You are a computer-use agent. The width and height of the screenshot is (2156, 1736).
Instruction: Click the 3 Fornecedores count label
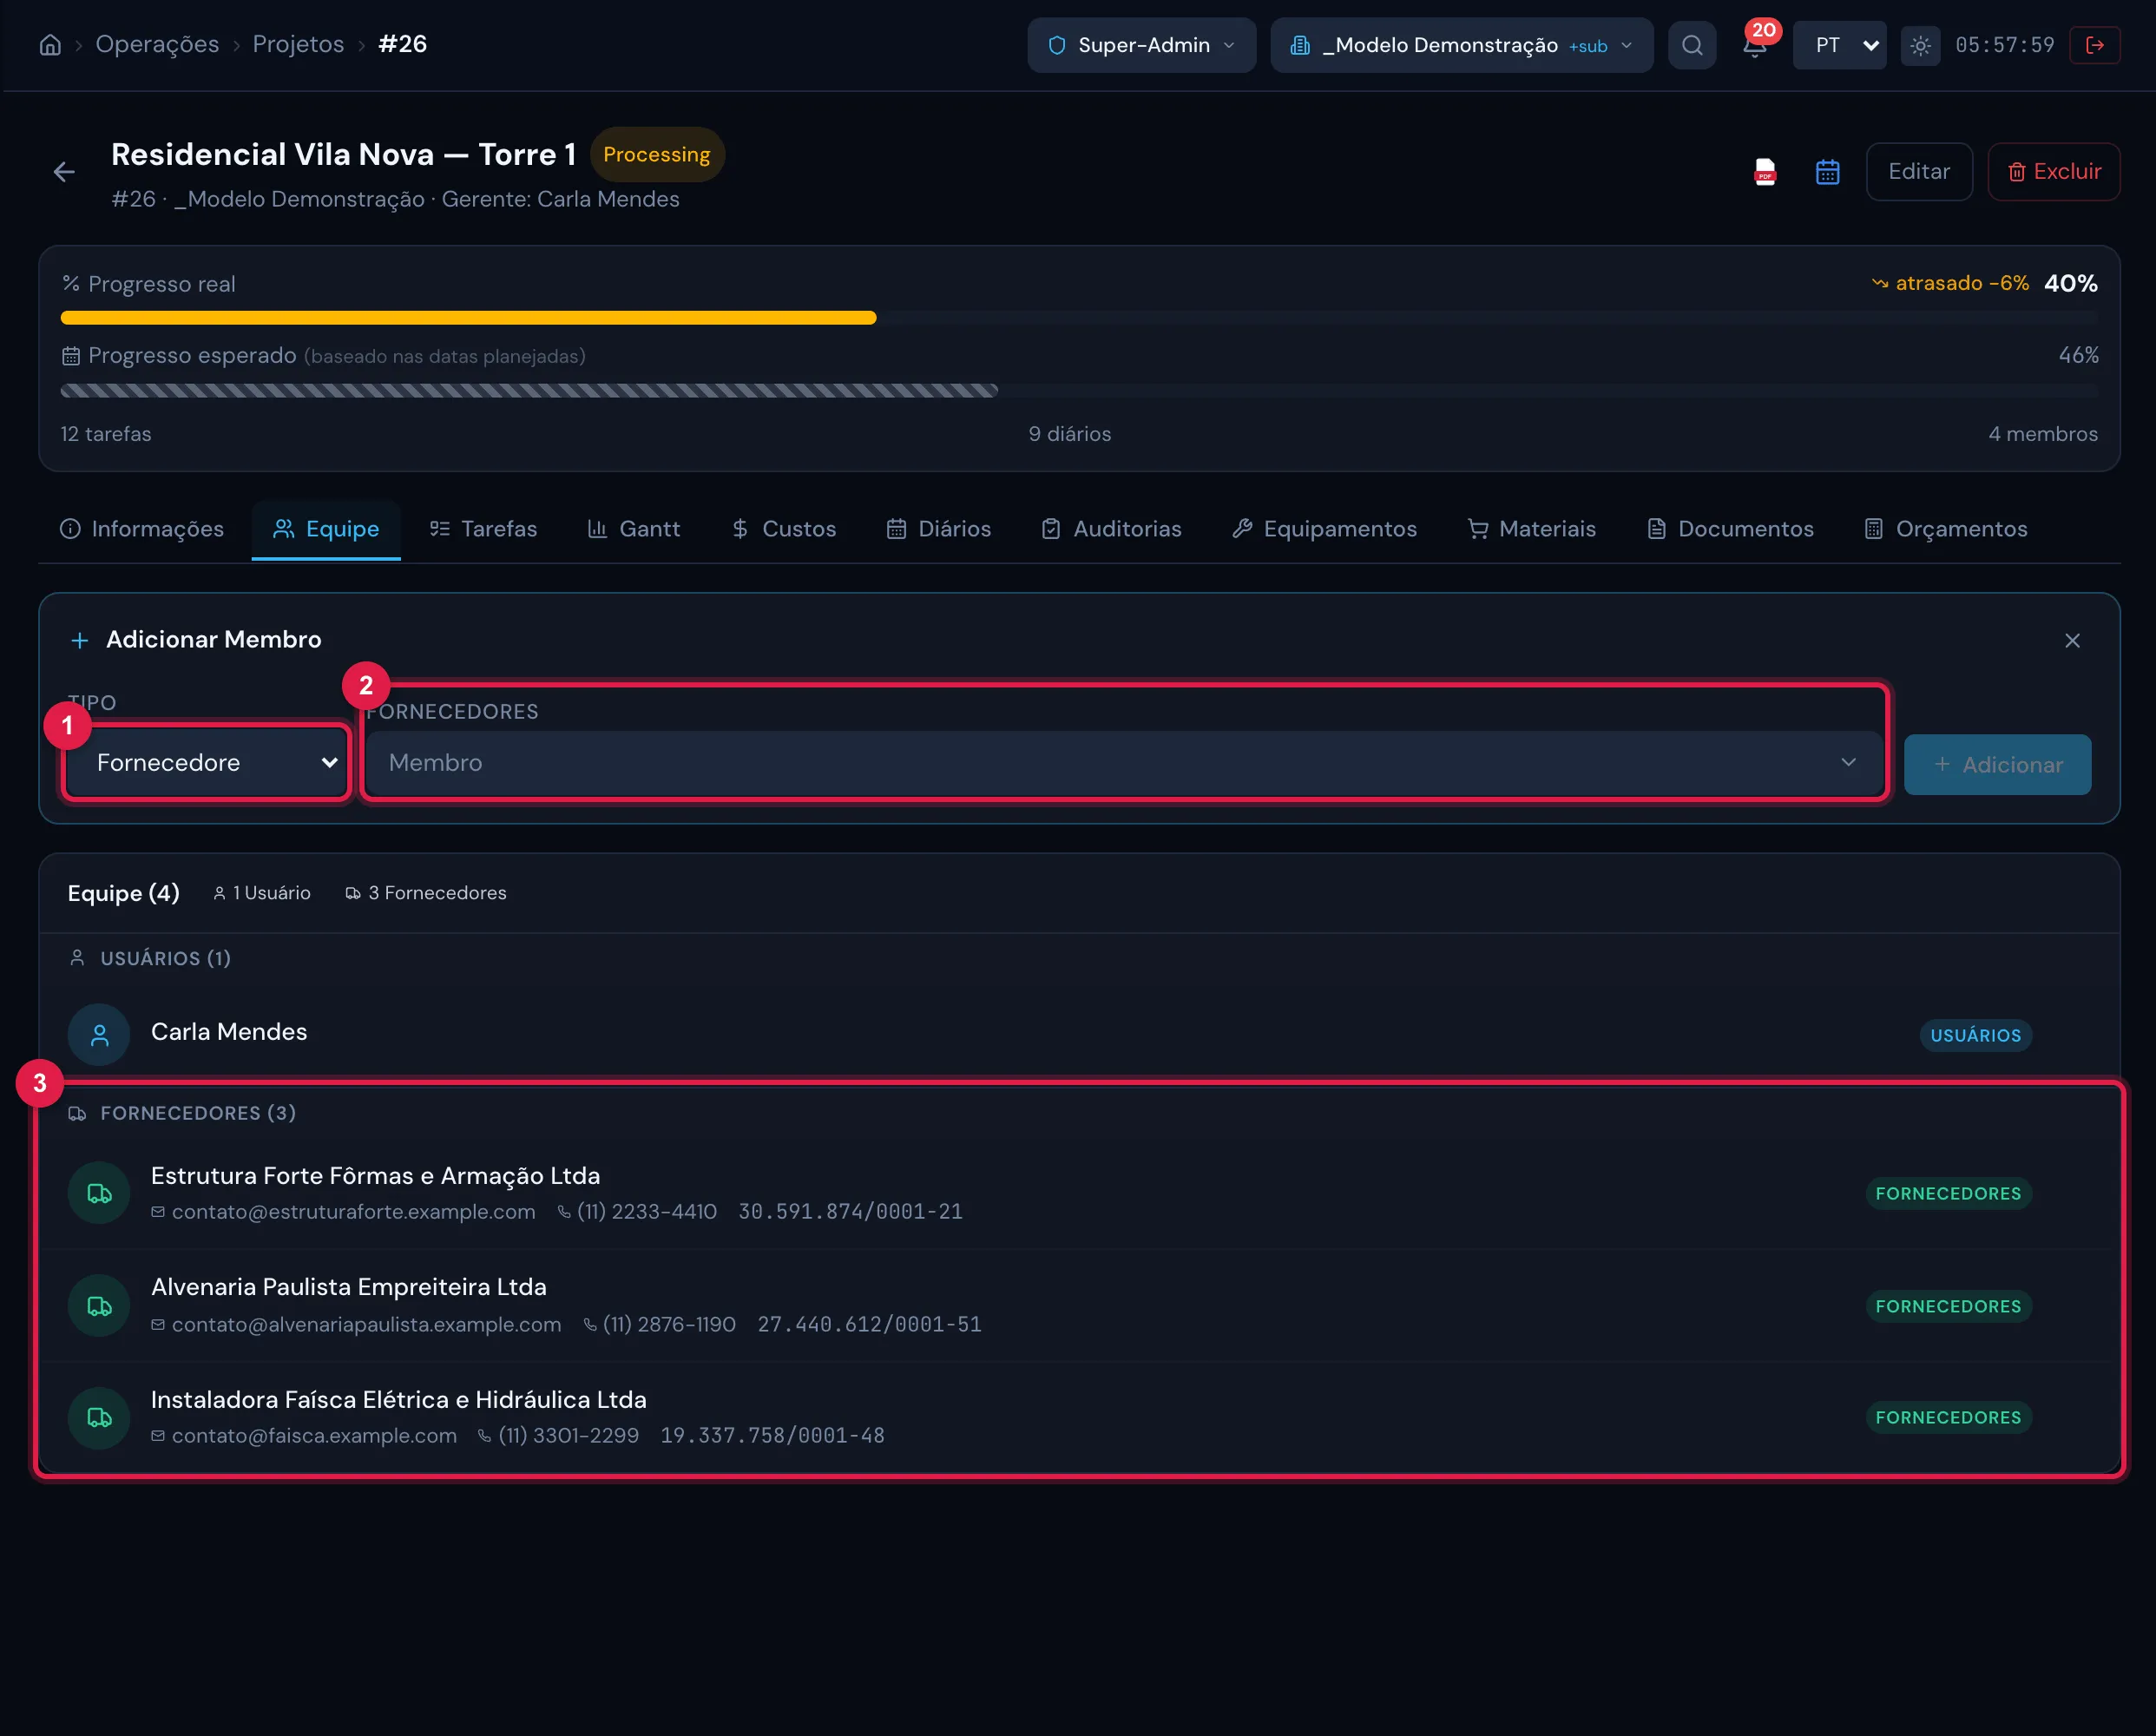pyautogui.click(x=426, y=893)
